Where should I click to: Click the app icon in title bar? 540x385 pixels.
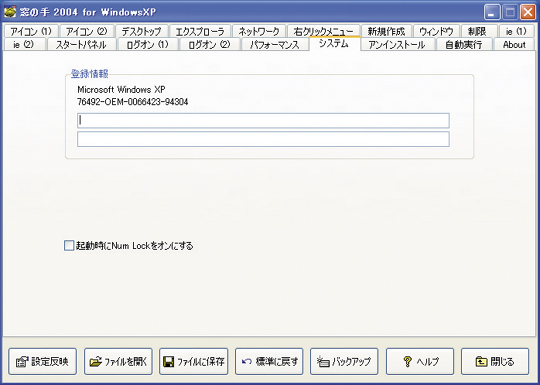pyautogui.click(x=10, y=12)
